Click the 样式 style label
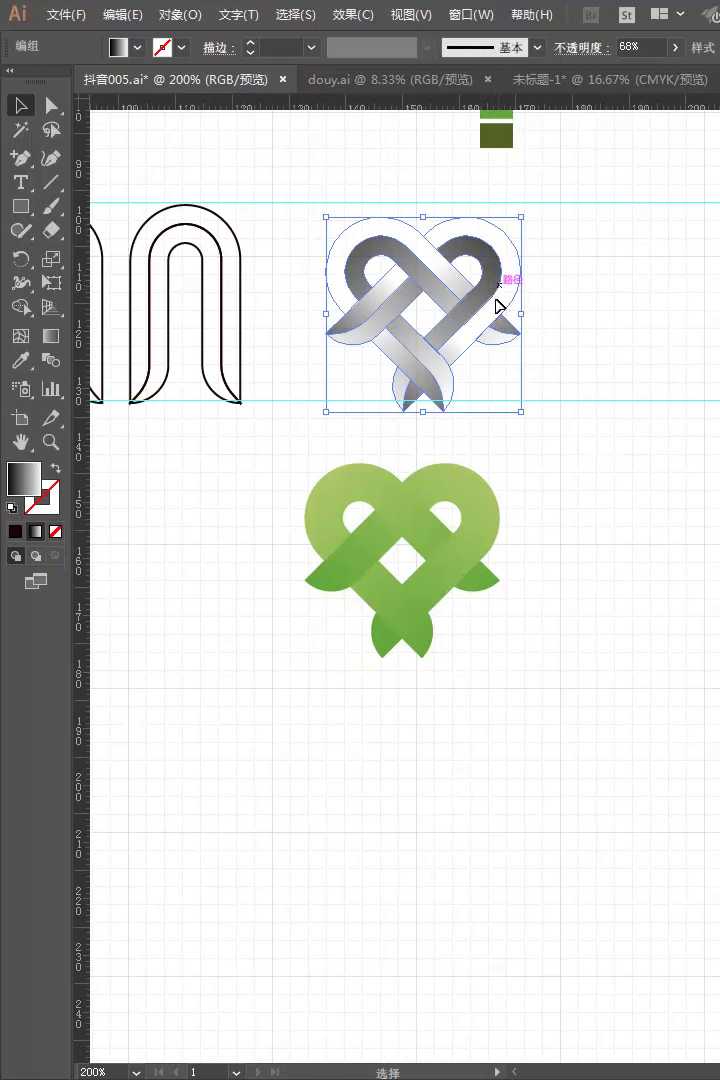Screen dimensions: 720x1080 tap(703, 48)
